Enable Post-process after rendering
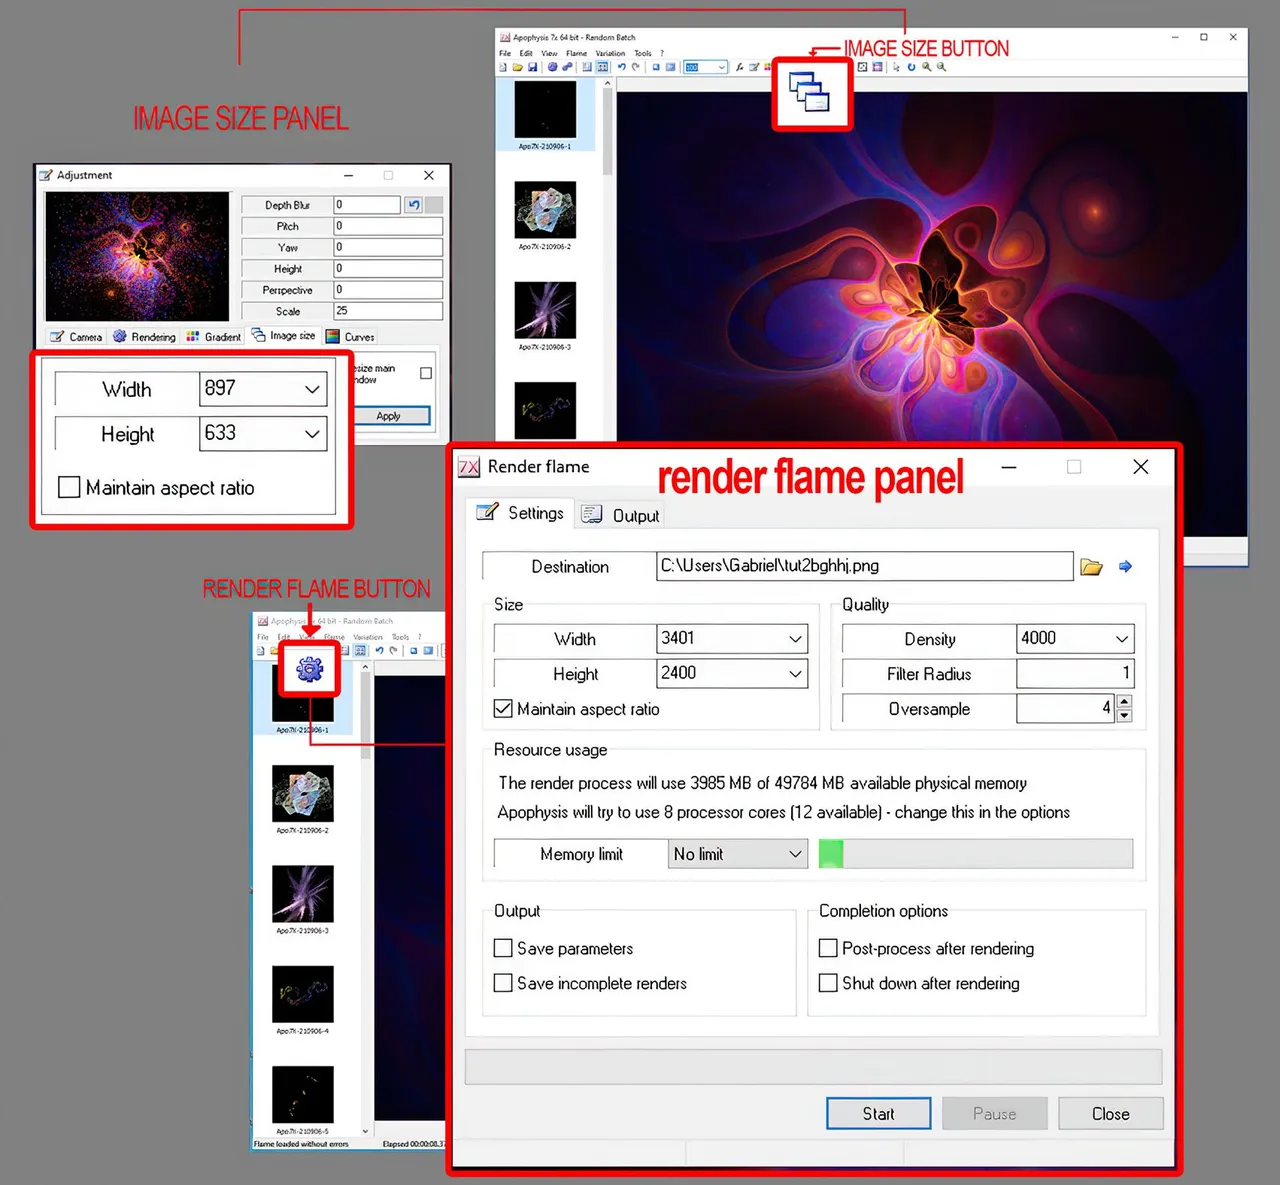The height and width of the screenshot is (1185, 1280). click(x=828, y=948)
